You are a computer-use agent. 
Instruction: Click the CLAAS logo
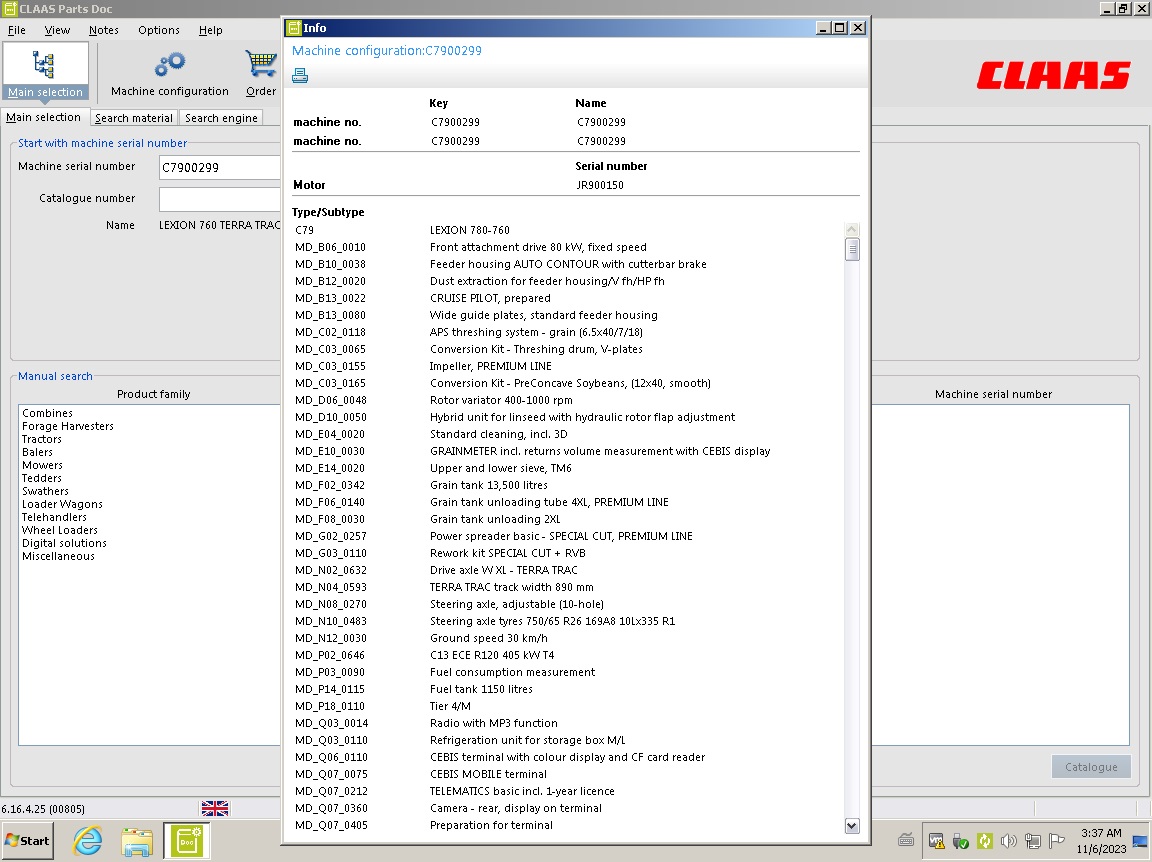1053,75
